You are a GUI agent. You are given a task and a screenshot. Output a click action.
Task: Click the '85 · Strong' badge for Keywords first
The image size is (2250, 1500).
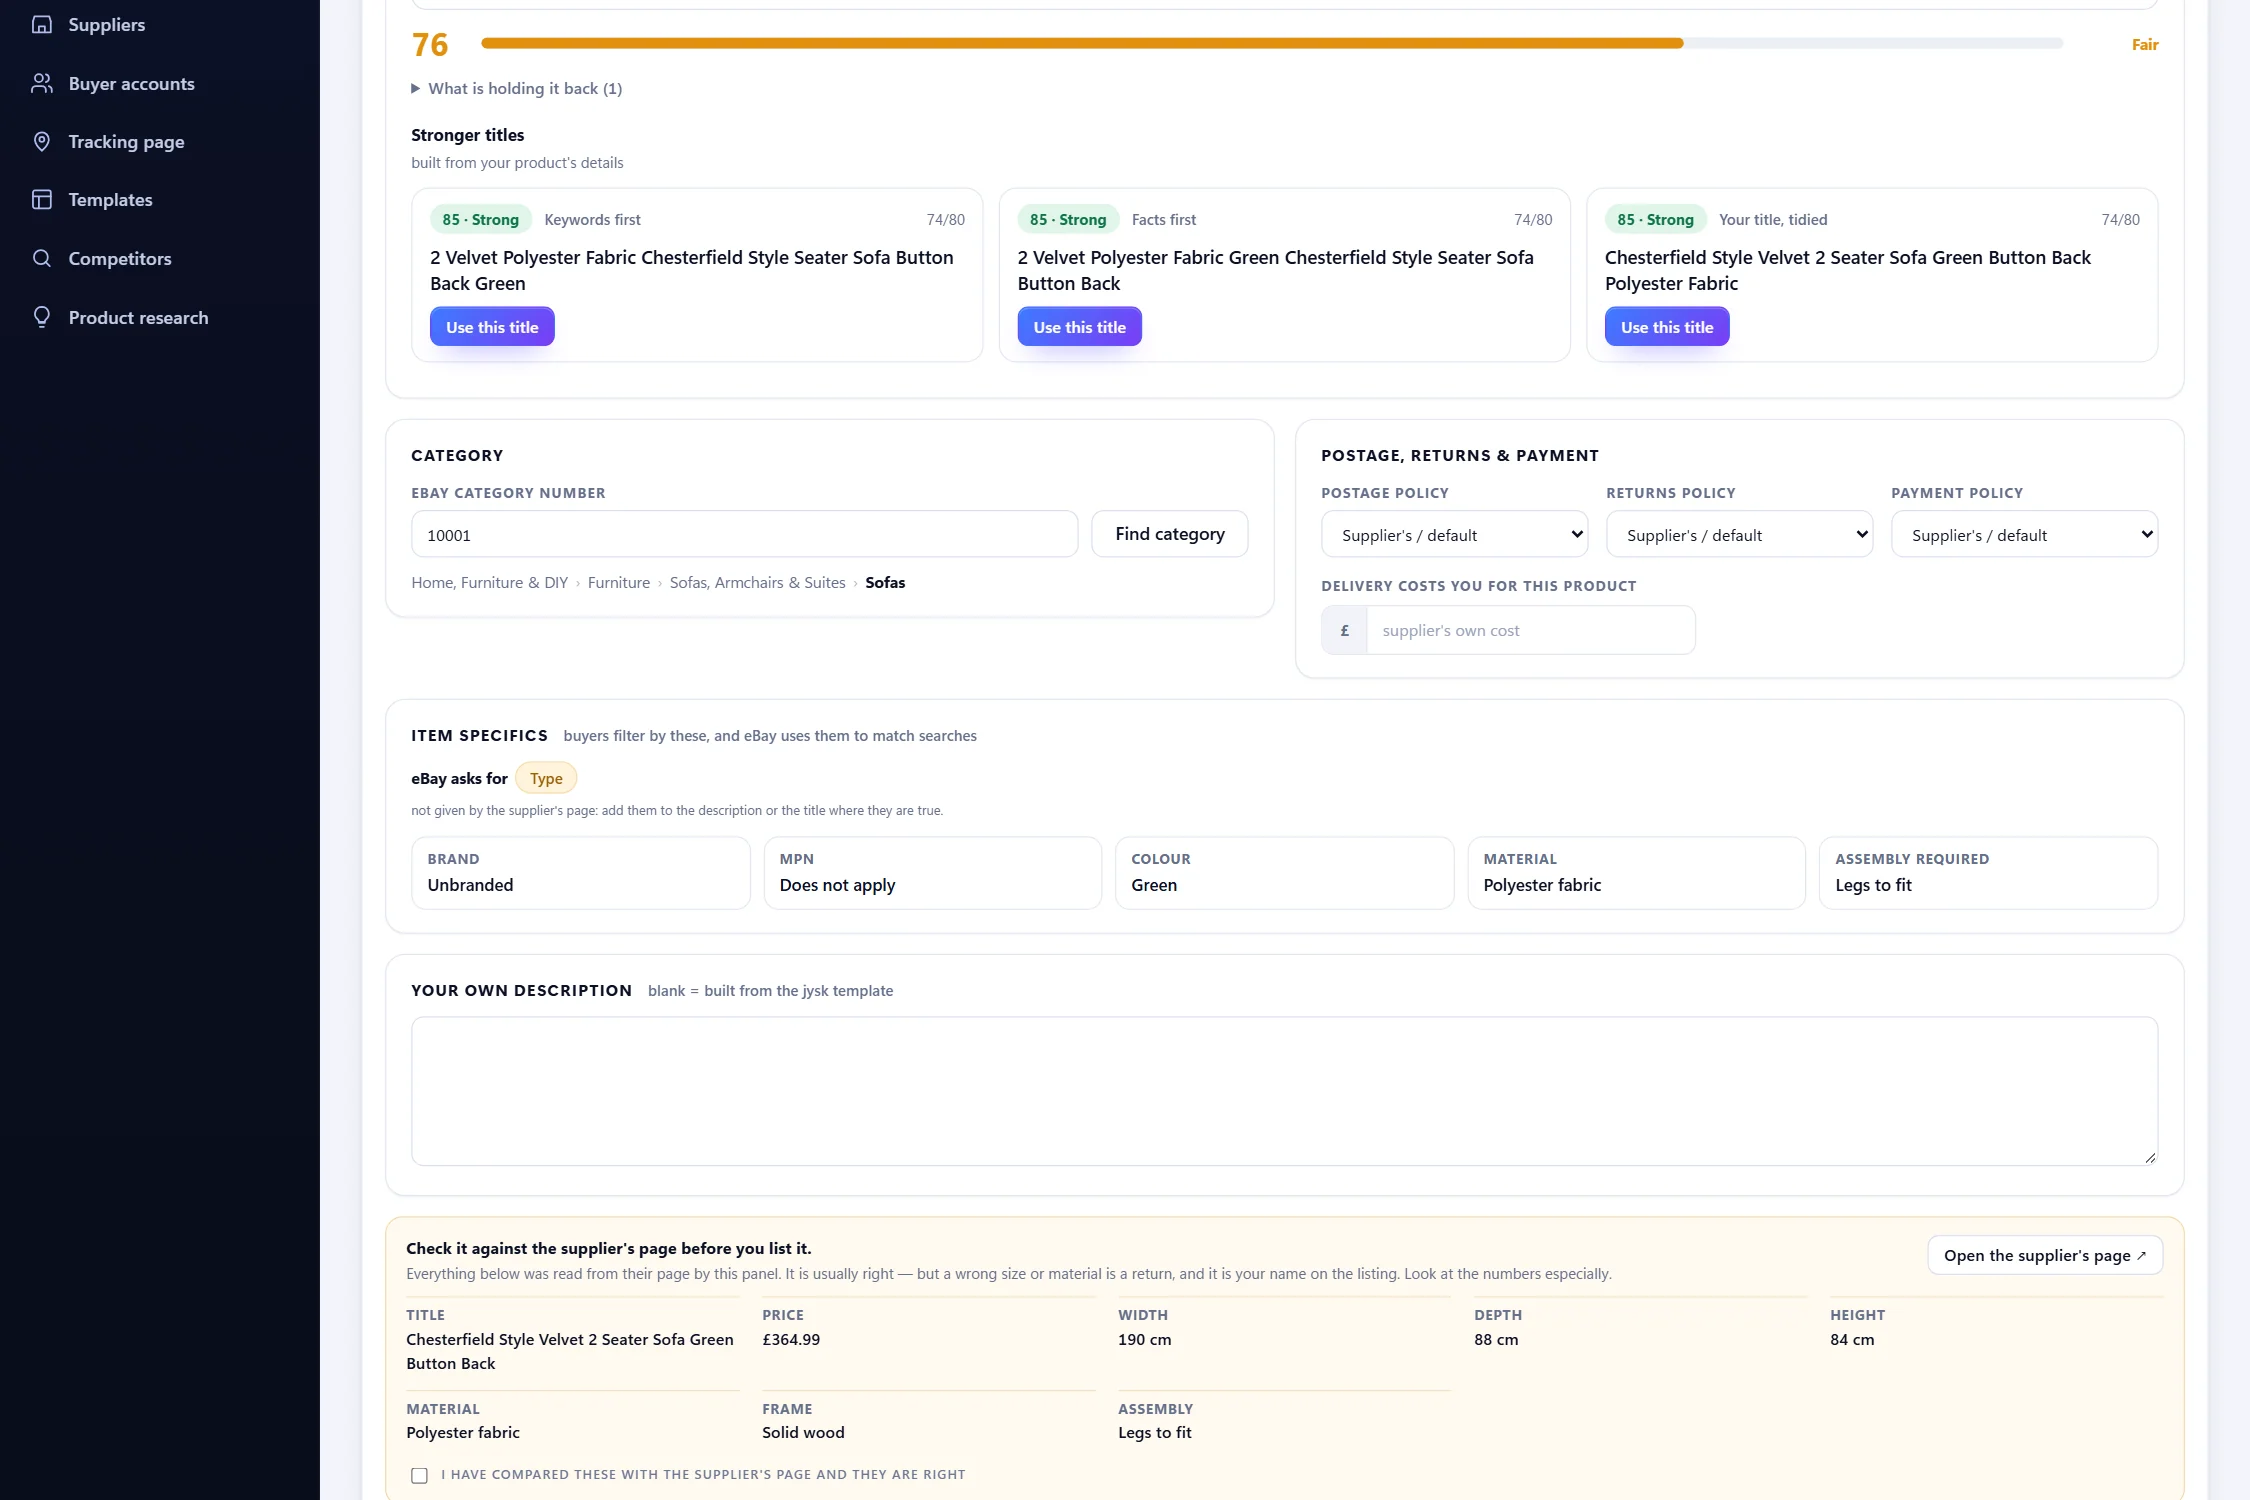pyautogui.click(x=480, y=219)
